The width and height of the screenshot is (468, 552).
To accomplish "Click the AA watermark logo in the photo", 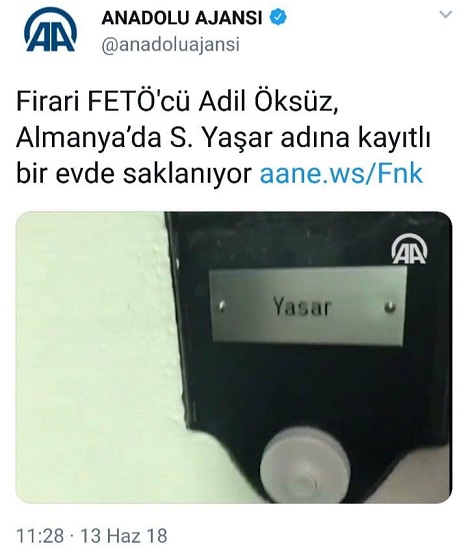I will (x=409, y=249).
